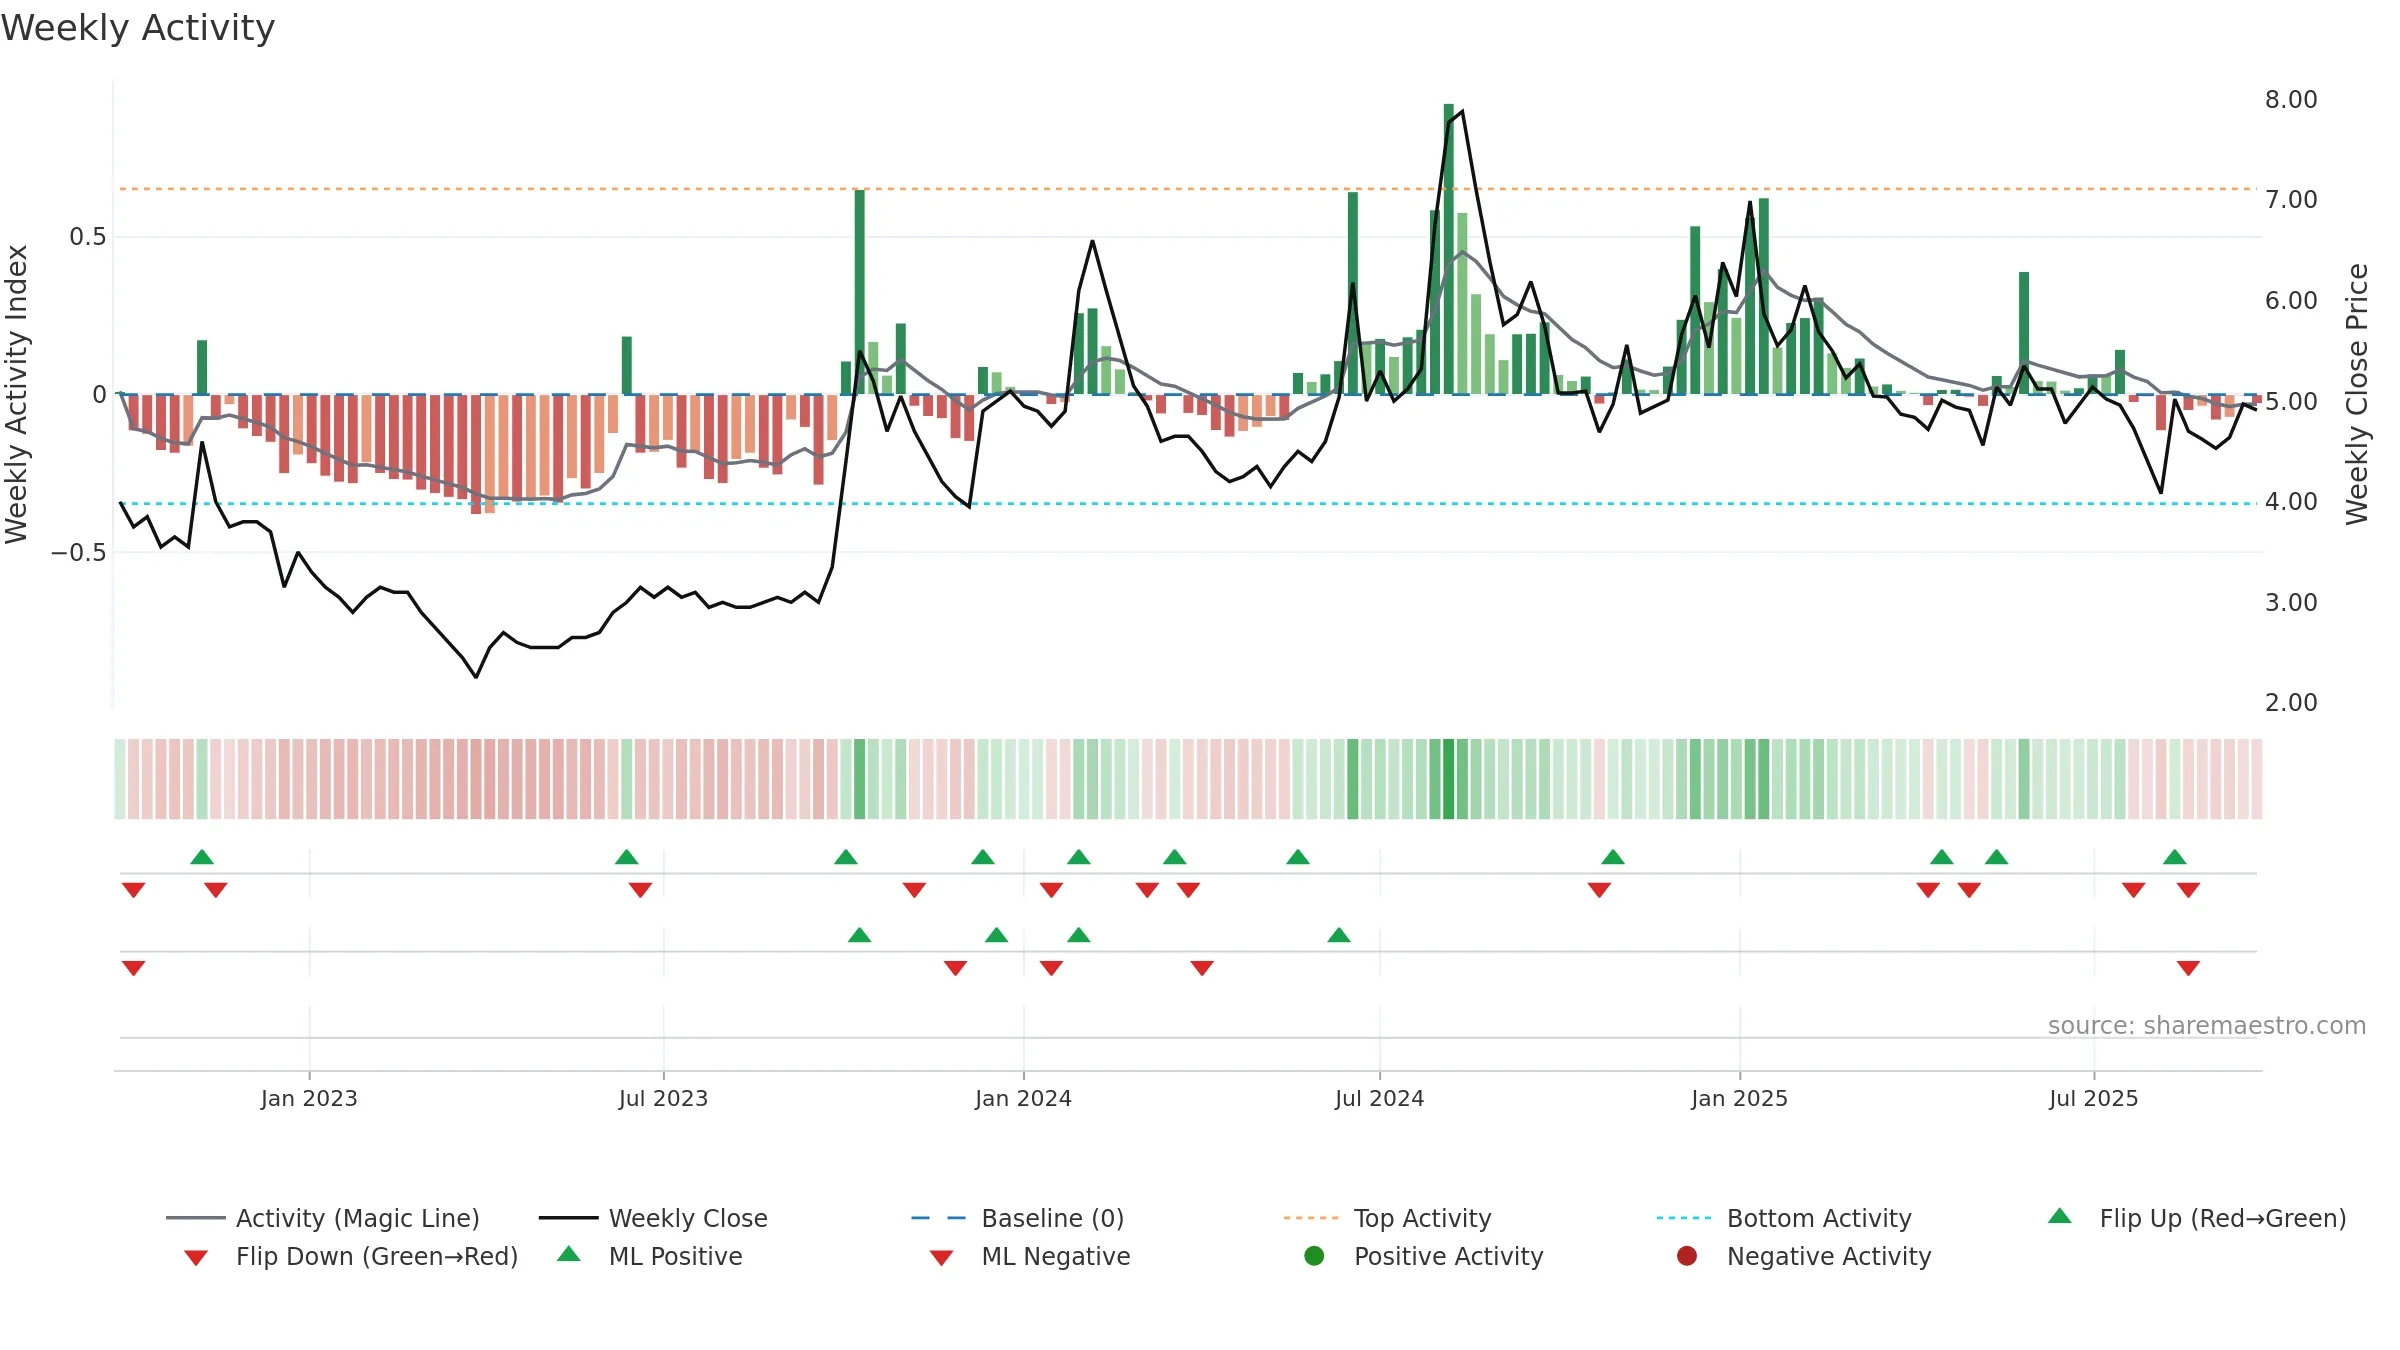Click the 4.00 price axis label
The width and height of the screenshot is (2400, 1350).
coord(2291,502)
